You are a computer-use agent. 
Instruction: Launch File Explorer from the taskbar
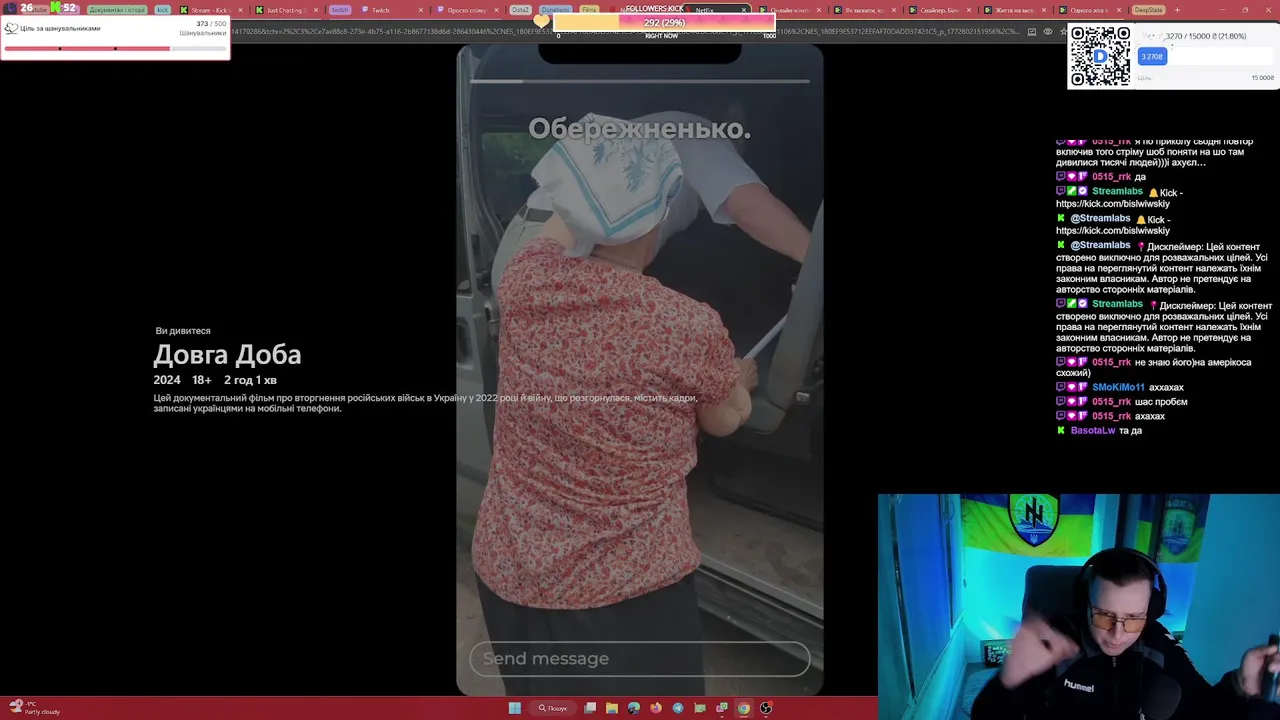[x=612, y=708]
